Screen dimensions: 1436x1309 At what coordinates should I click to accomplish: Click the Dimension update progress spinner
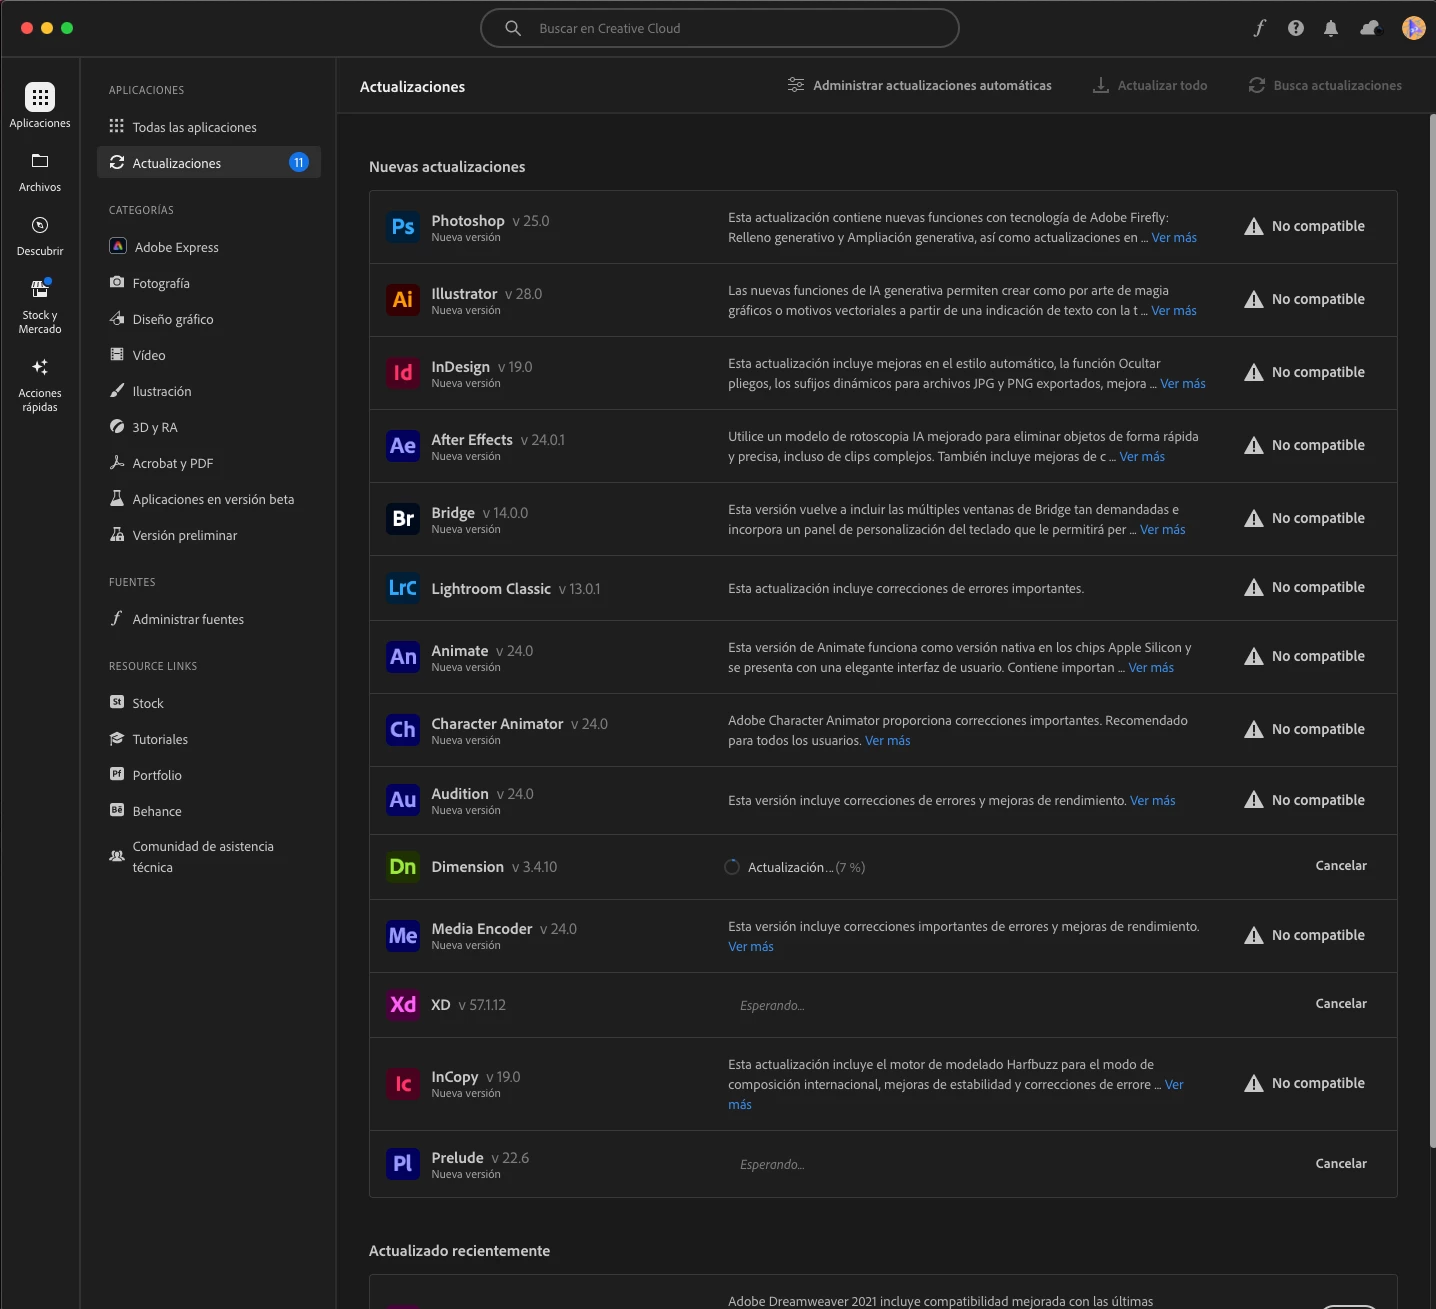(x=732, y=867)
